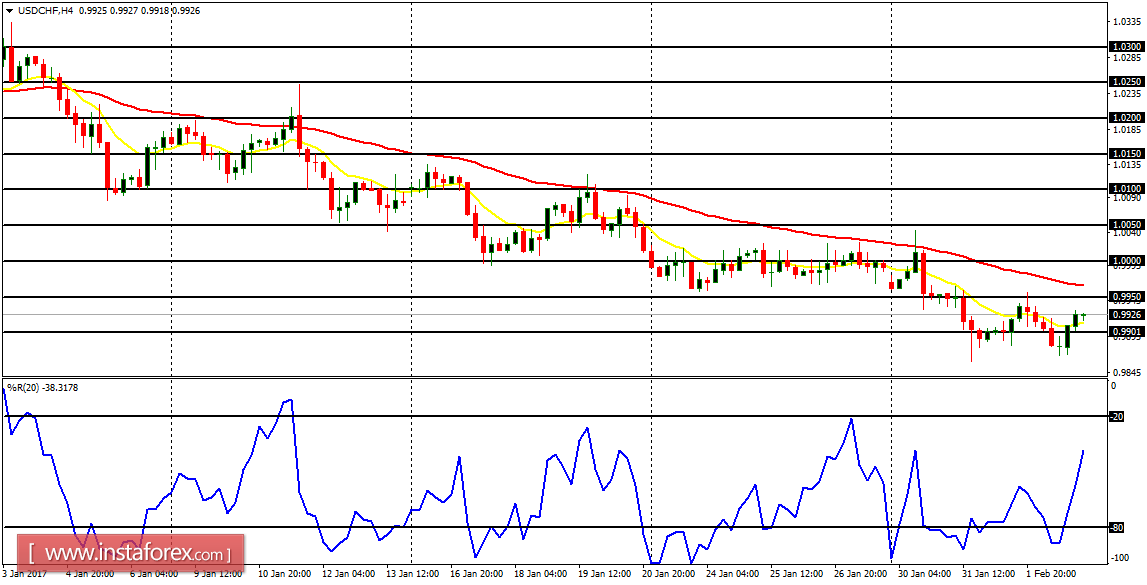
Task: Expand the USDCHF chart symbol dropdown arrow
Action: 9,9
